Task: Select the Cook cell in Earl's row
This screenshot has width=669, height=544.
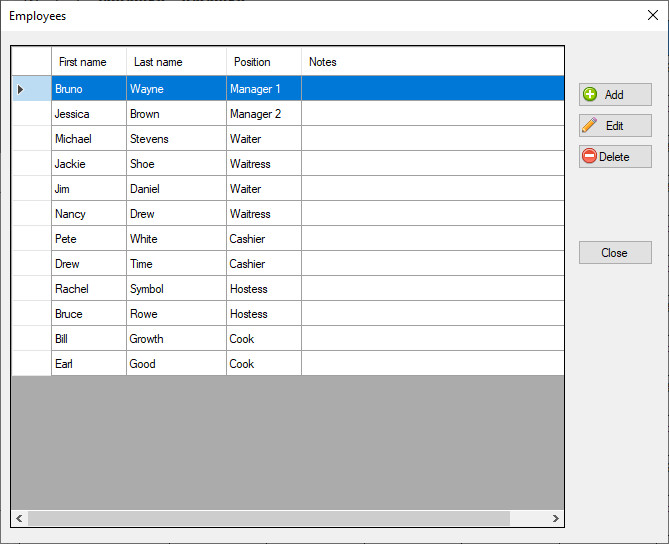Action: pos(264,364)
